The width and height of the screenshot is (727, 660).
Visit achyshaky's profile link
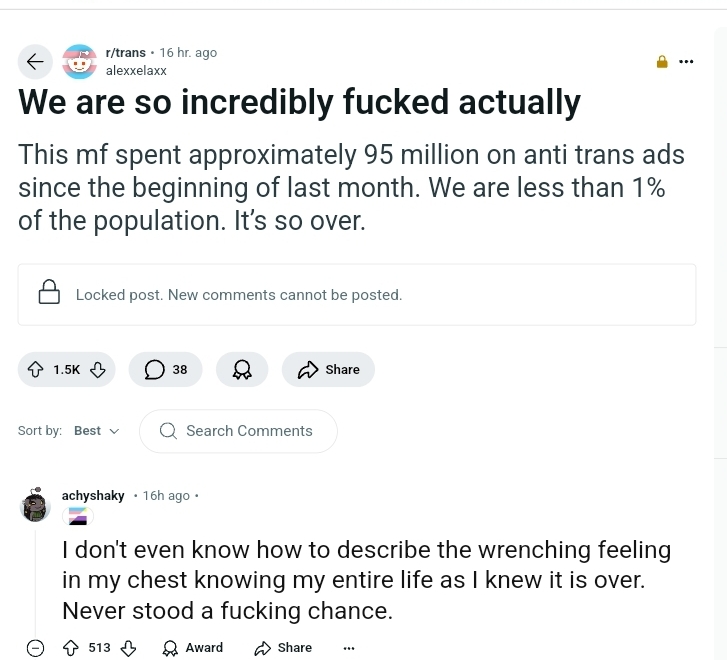point(93,495)
